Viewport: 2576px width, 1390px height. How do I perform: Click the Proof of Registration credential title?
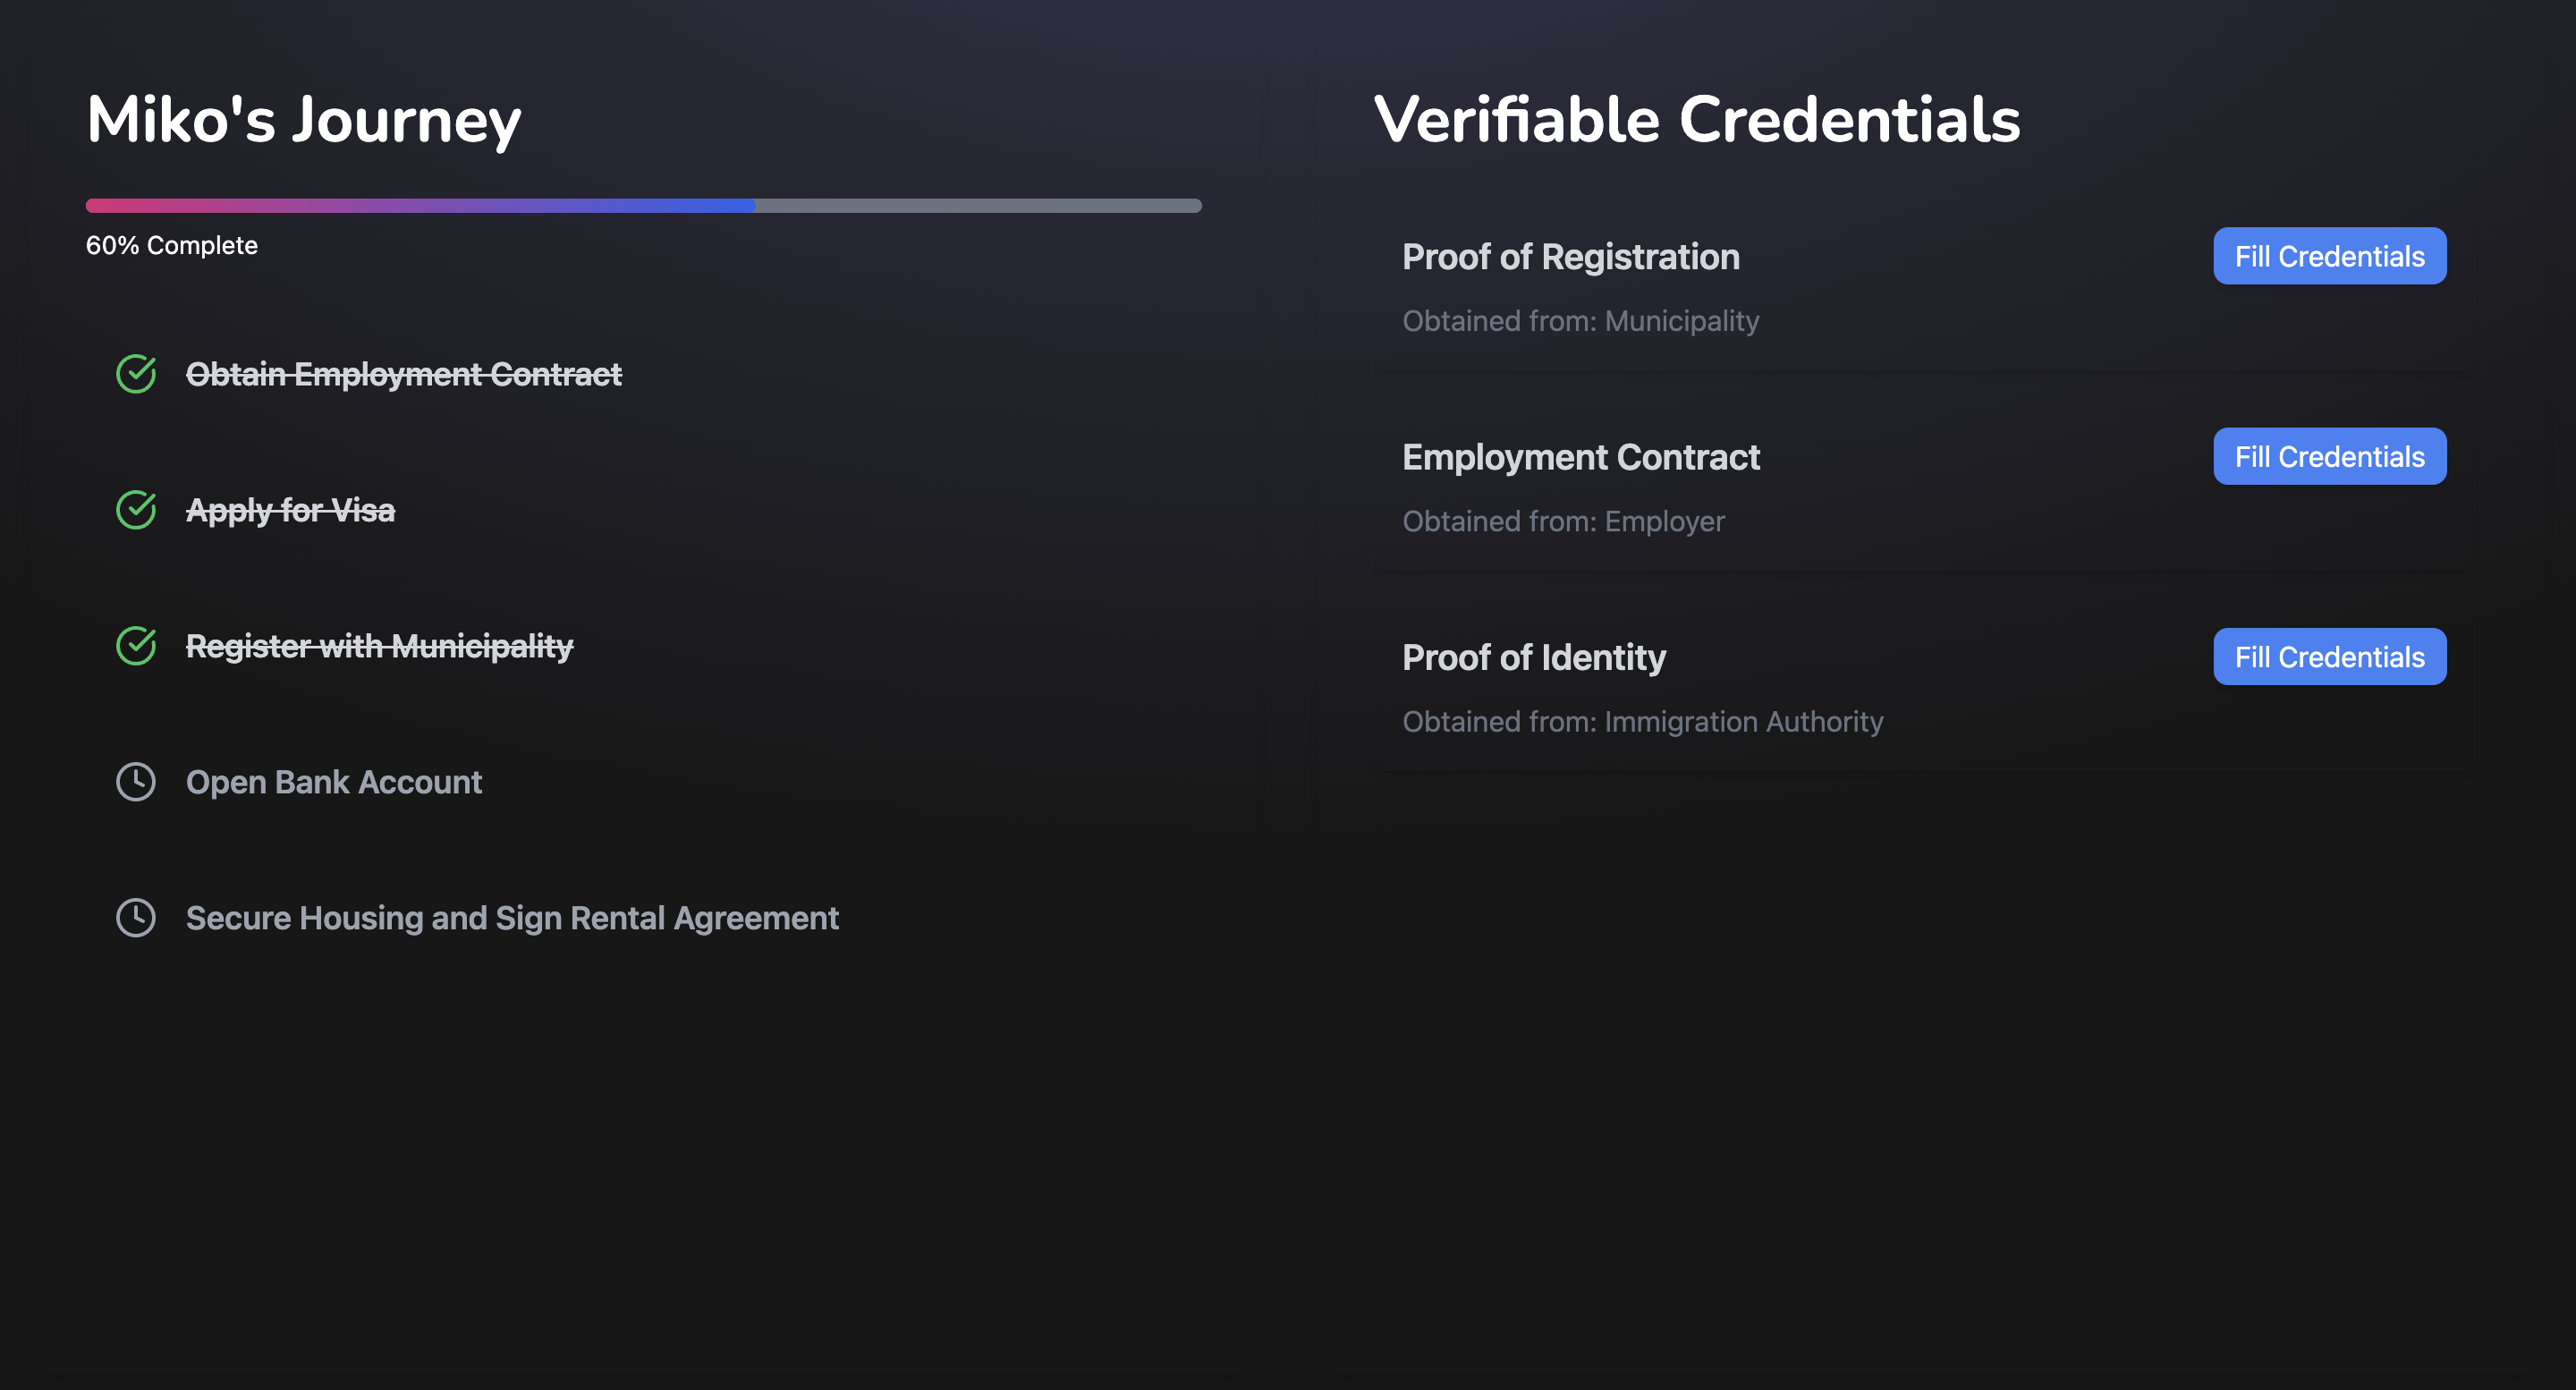(1570, 257)
